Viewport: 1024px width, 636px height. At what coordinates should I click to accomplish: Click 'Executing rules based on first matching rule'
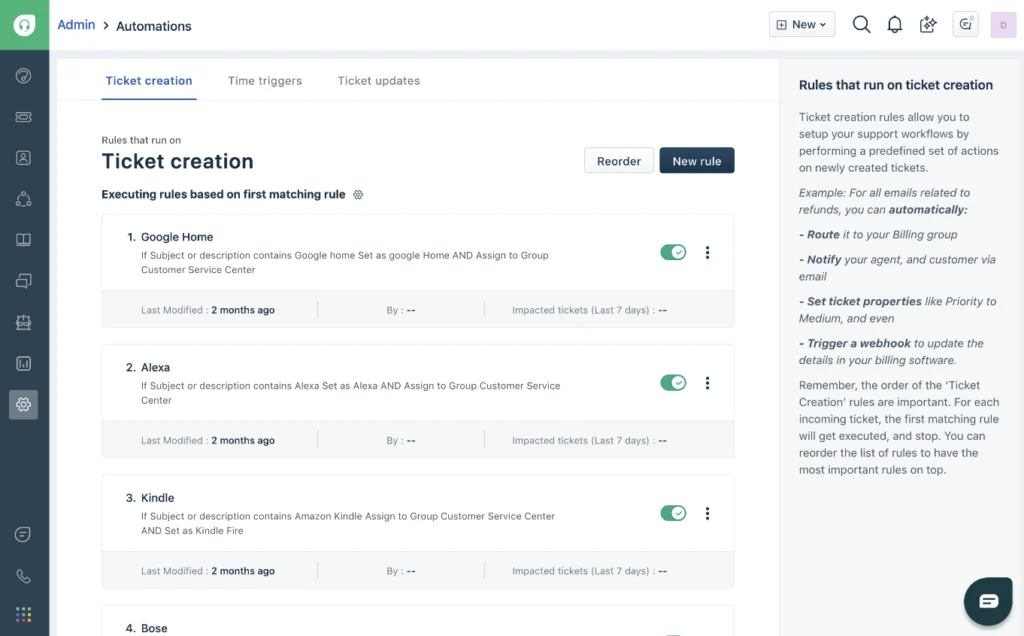pyautogui.click(x=223, y=195)
